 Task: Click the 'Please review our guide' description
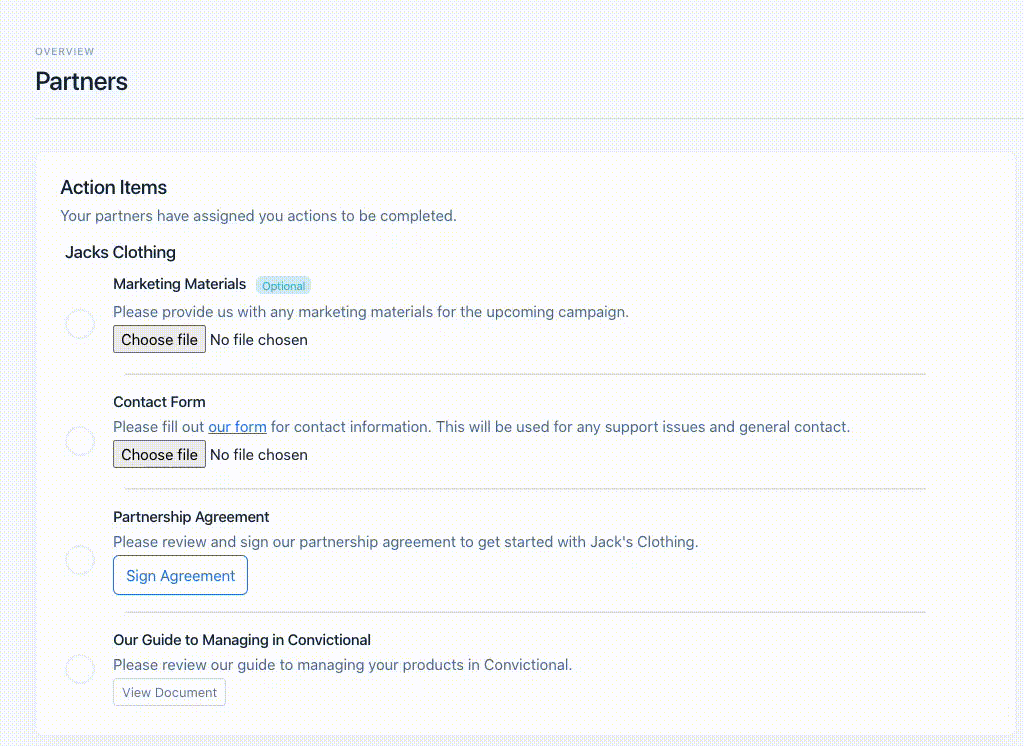[342, 664]
